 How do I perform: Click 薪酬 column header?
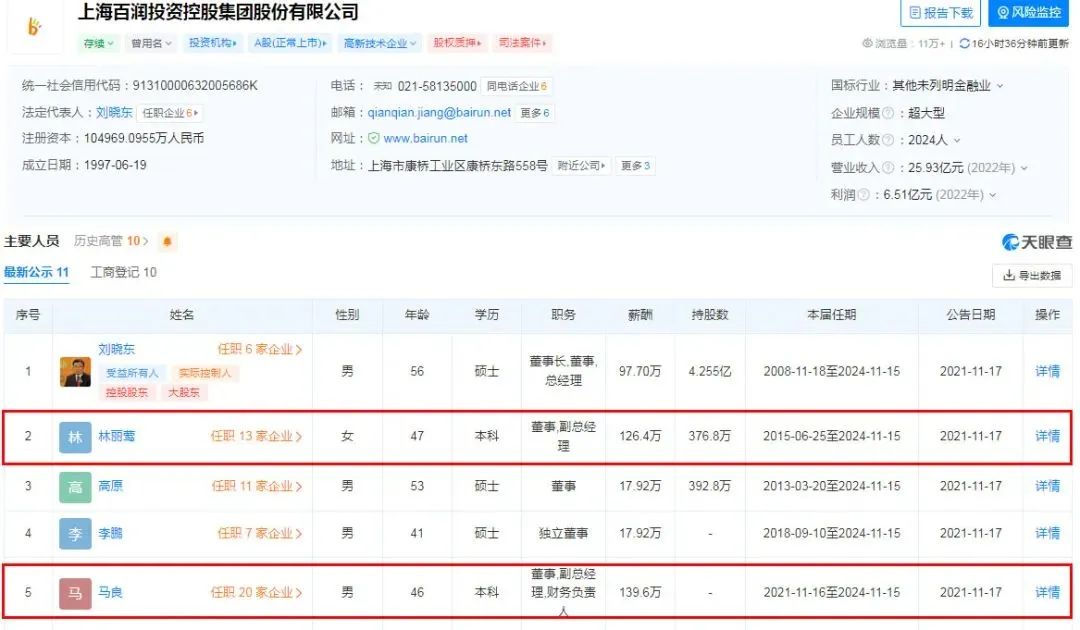click(640, 315)
